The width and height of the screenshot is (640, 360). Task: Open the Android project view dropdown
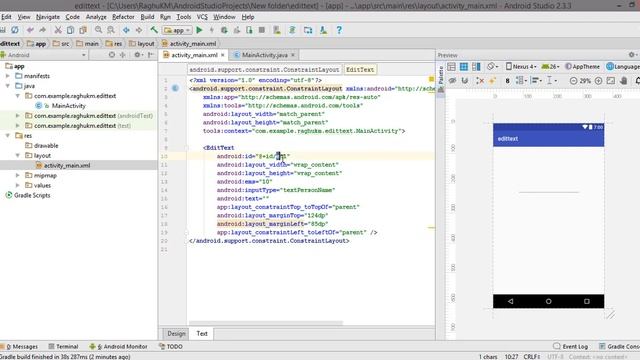[44, 55]
